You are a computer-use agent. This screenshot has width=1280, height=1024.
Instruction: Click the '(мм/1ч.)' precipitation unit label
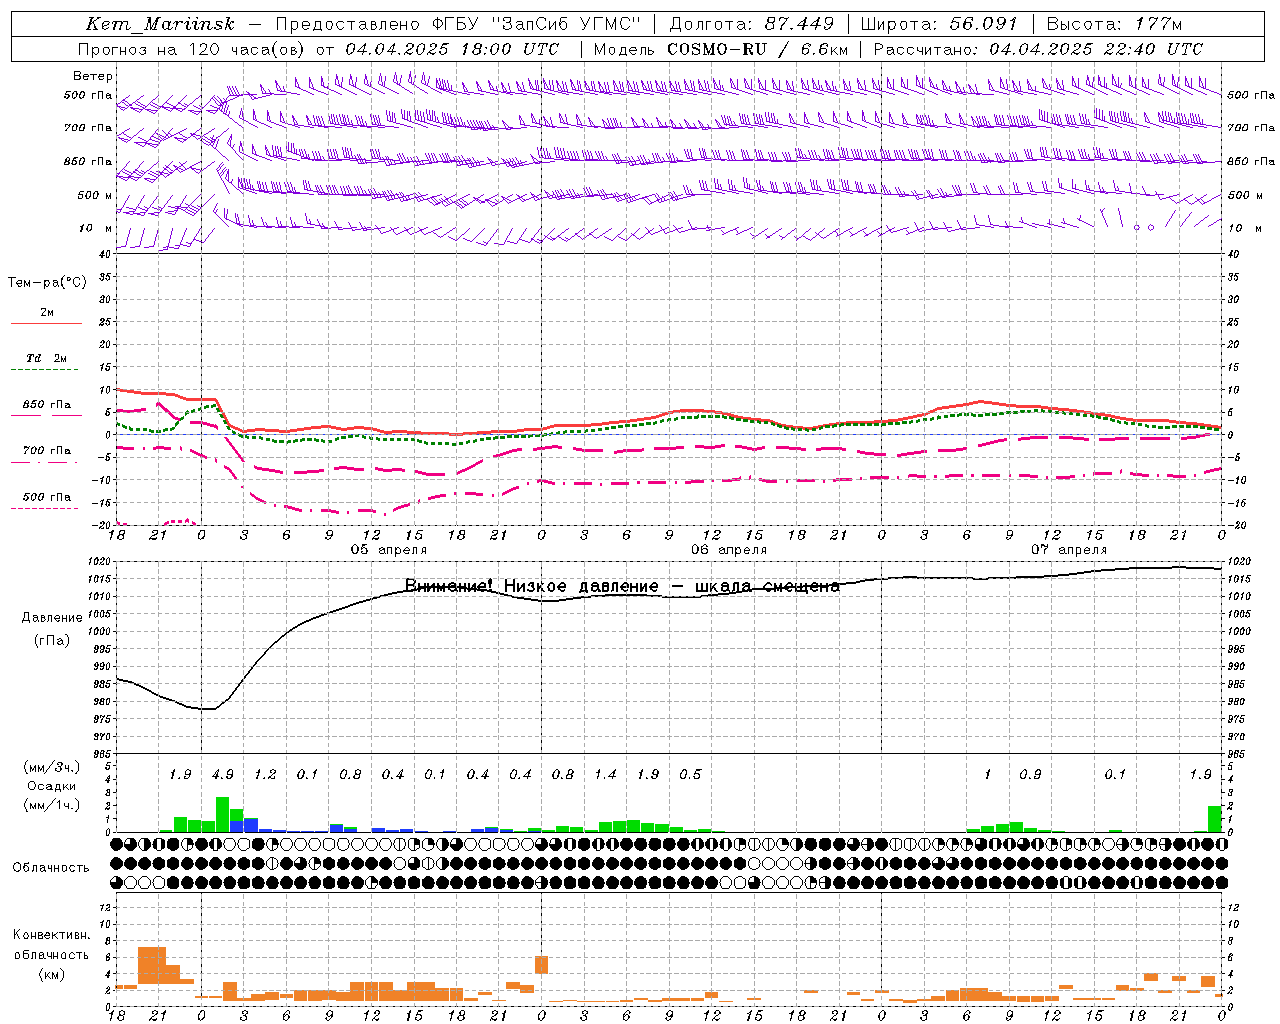coord(52,805)
